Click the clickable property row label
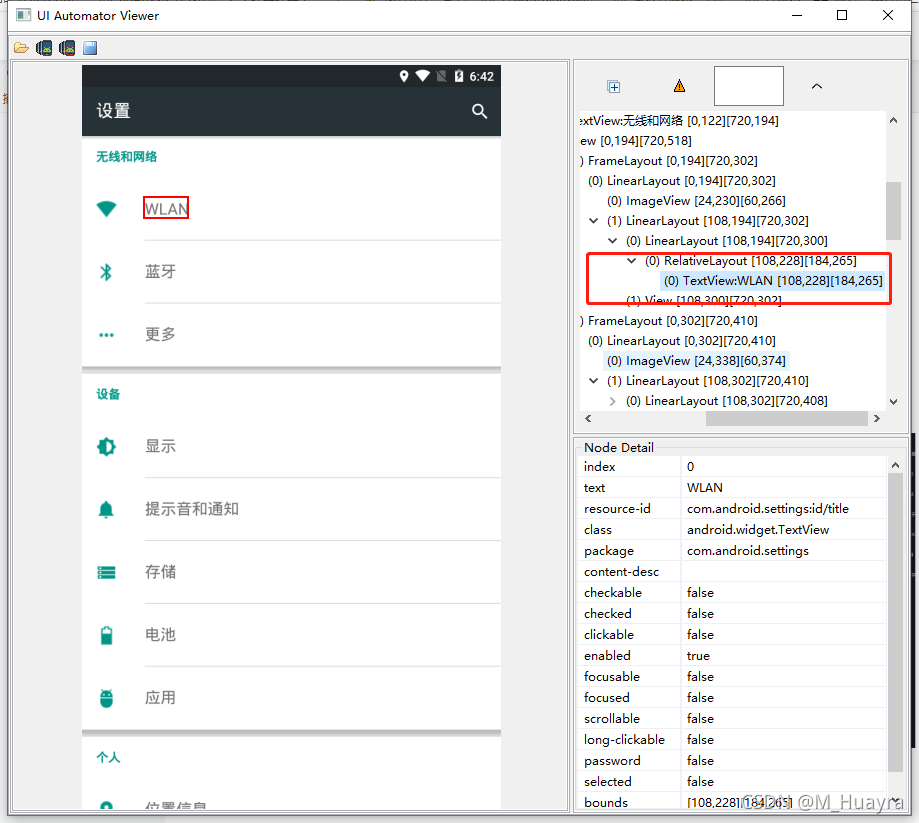 click(x=609, y=635)
